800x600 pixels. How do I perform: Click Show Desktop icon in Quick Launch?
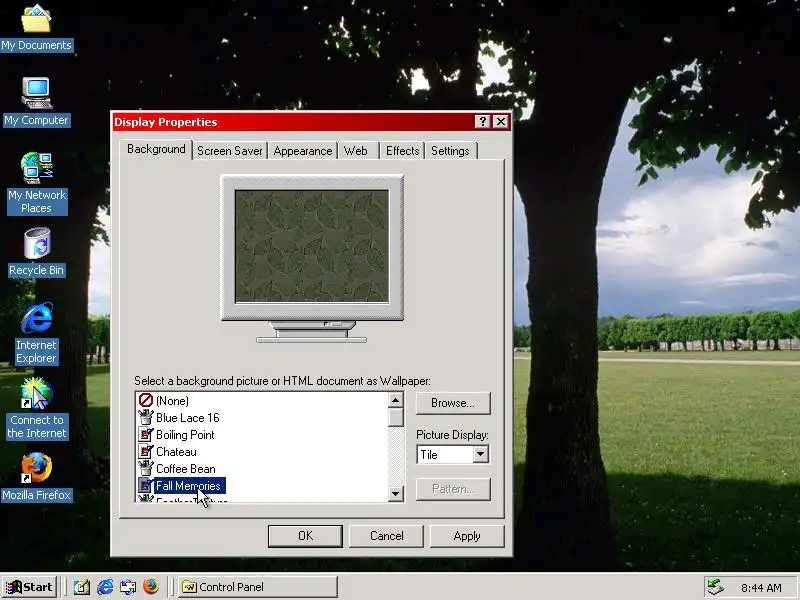(82, 587)
